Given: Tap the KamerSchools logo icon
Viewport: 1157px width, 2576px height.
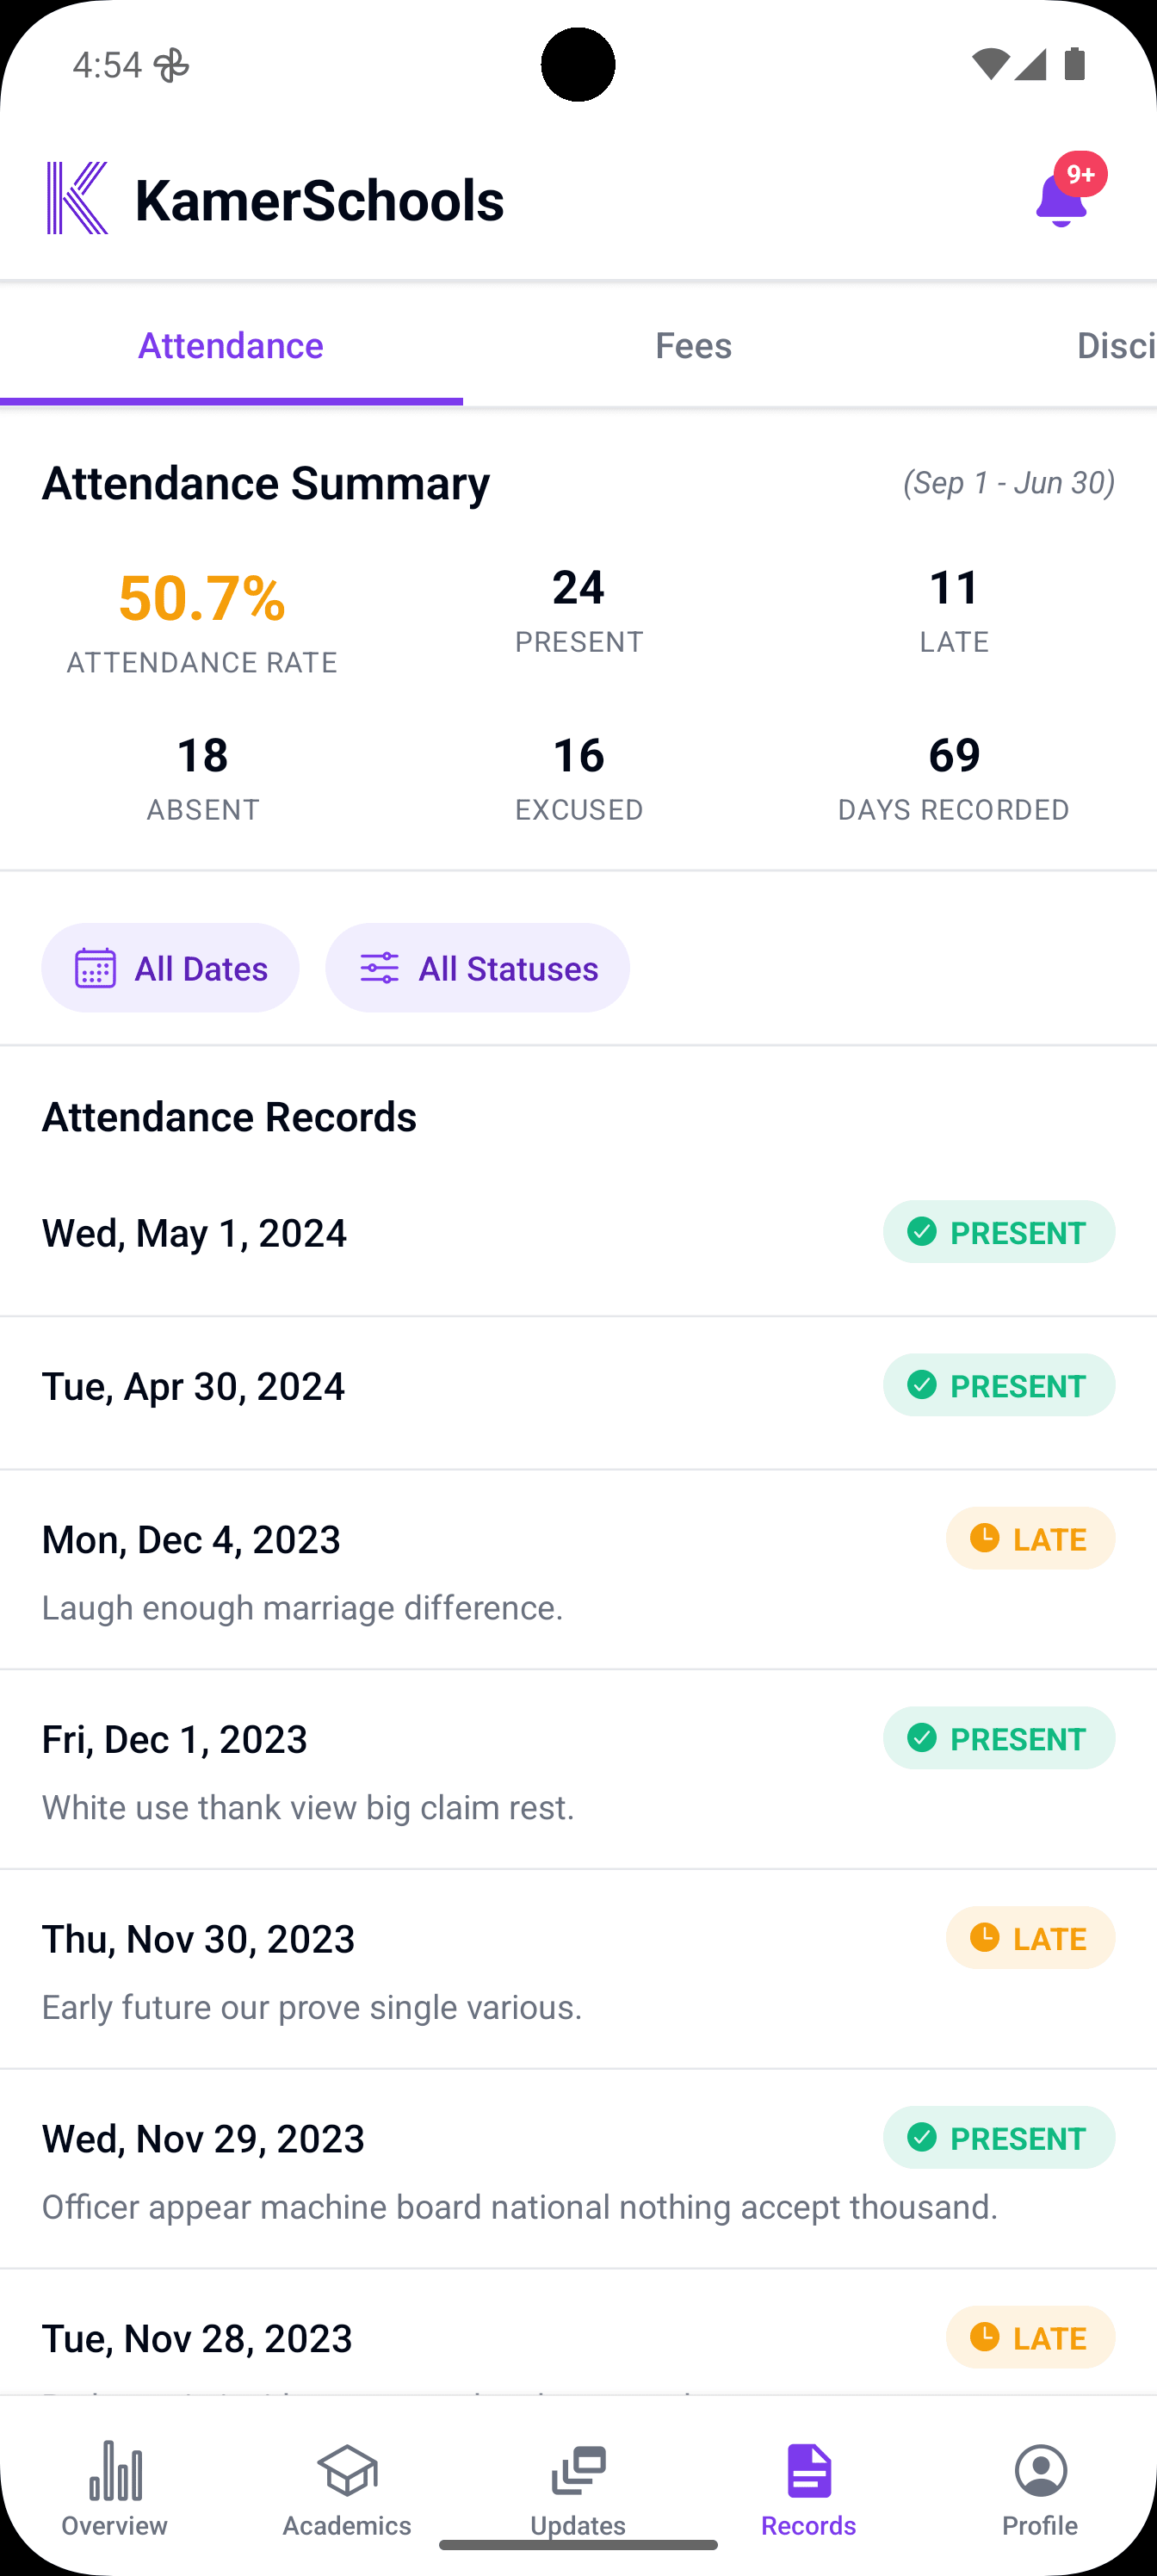Looking at the screenshot, I should (77, 198).
